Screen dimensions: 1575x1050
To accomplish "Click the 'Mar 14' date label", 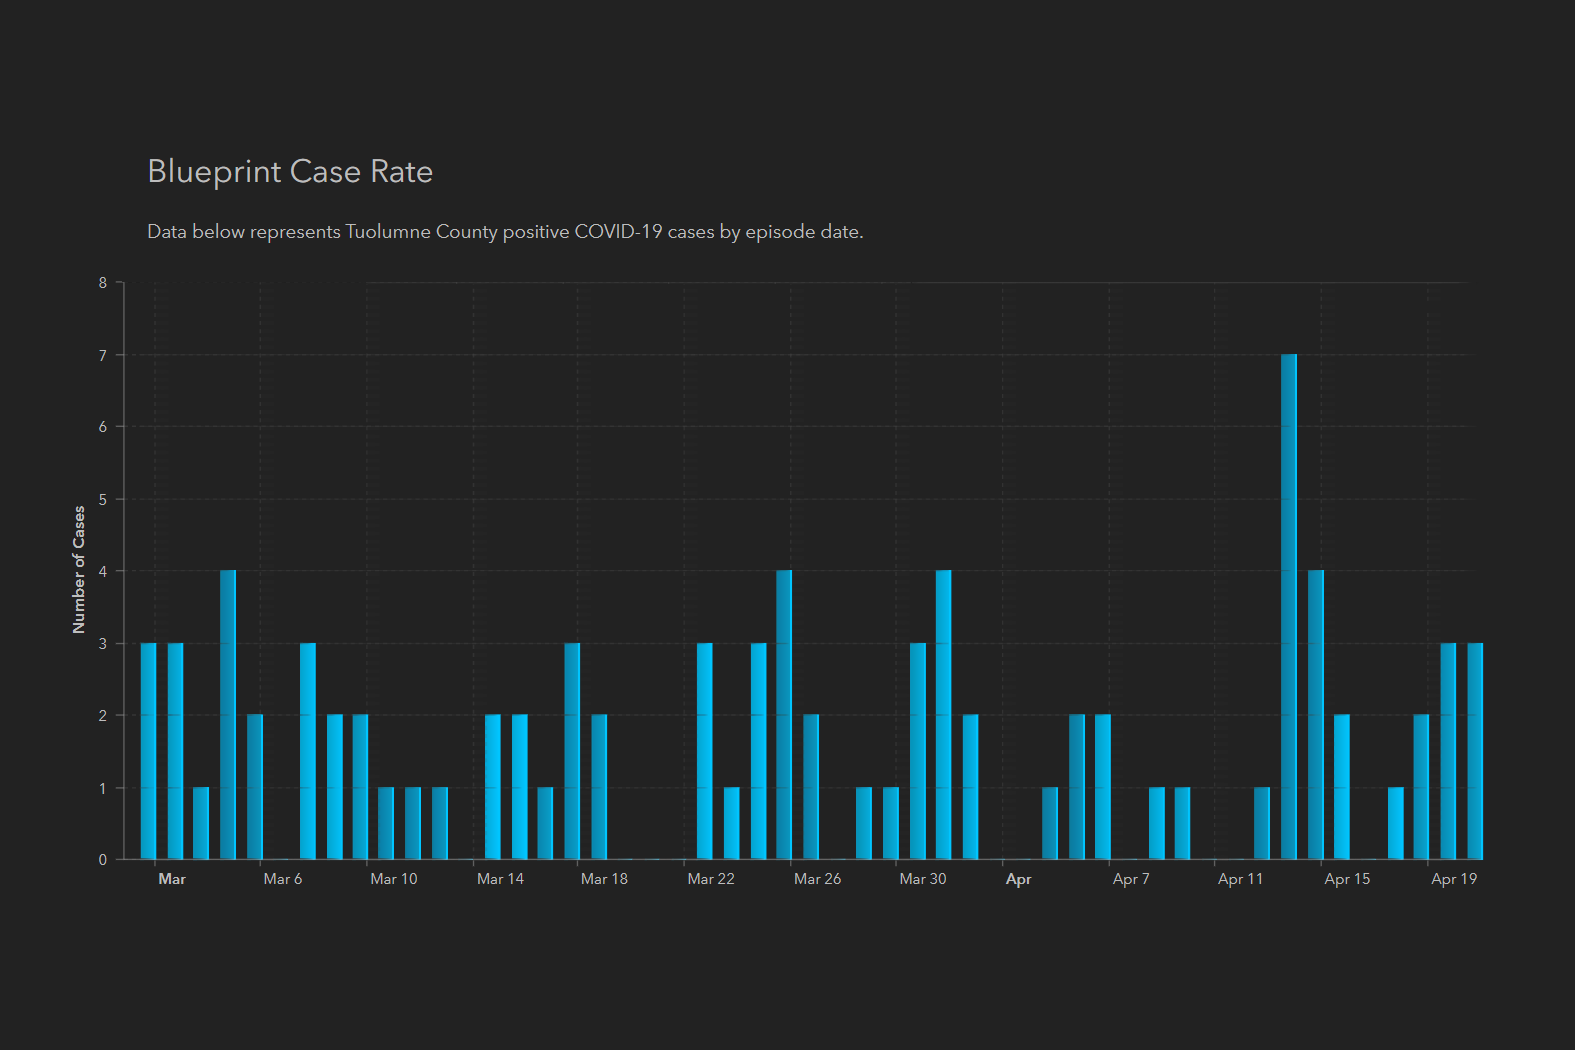I will click(500, 879).
